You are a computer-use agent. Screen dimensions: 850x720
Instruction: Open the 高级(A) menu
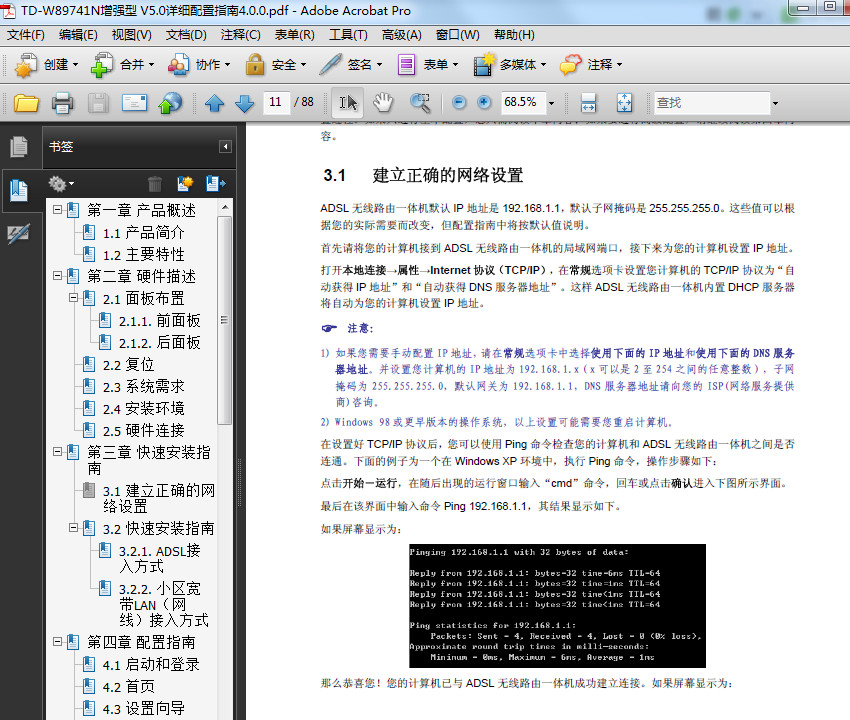(402, 35)
